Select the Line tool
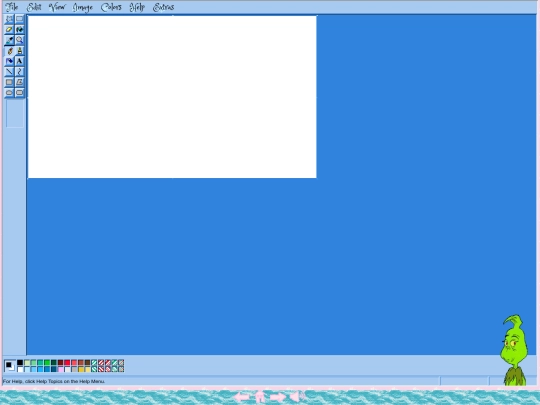540x405 pixels. click(x=9, y=72)
